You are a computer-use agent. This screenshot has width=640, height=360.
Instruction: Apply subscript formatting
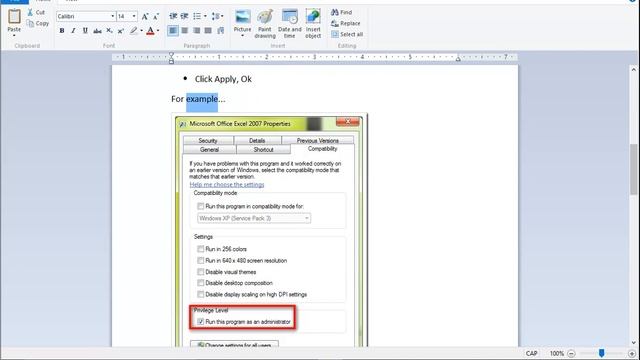pyautogui.click(x=109, y=31)
